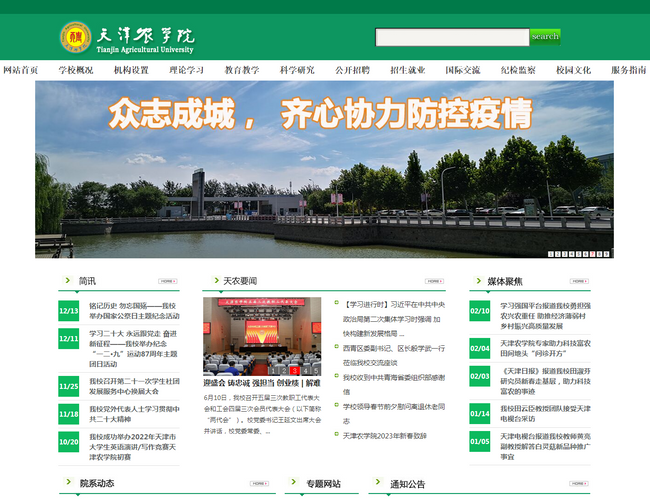The width and height of the screenshot is (650, 500).
Task: Open headline about 西青区委副书记 visit
Action: [394, 356]
